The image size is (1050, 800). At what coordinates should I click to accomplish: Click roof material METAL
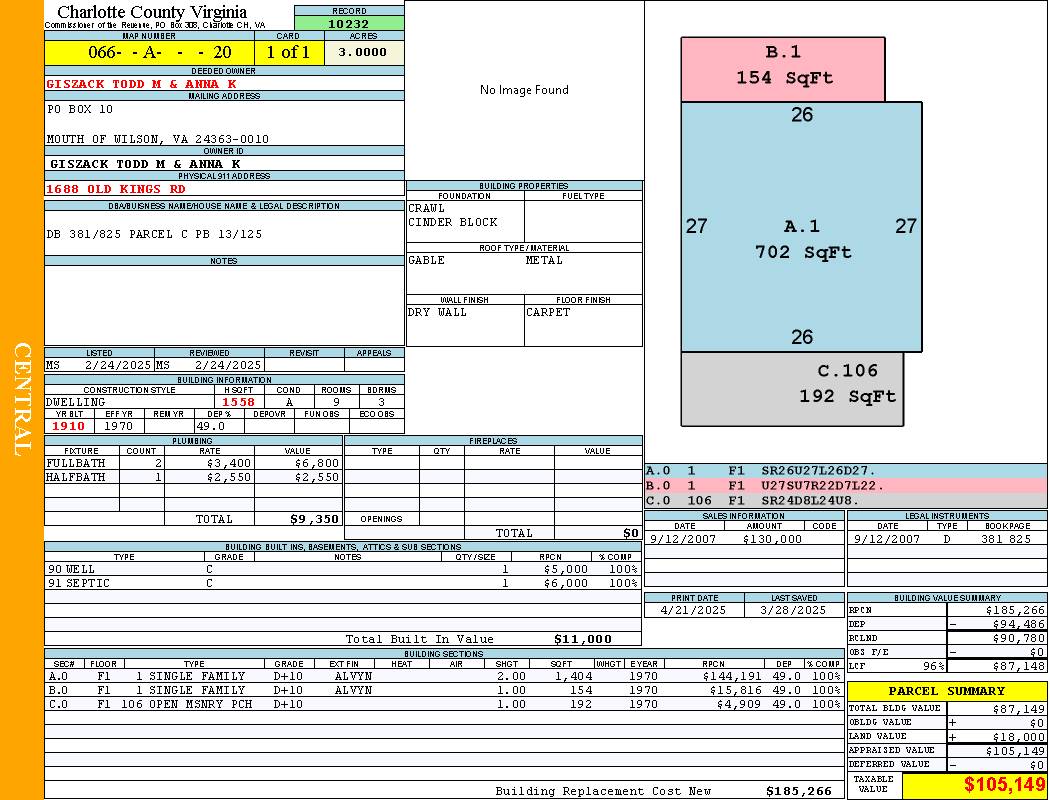coord(544,260)
